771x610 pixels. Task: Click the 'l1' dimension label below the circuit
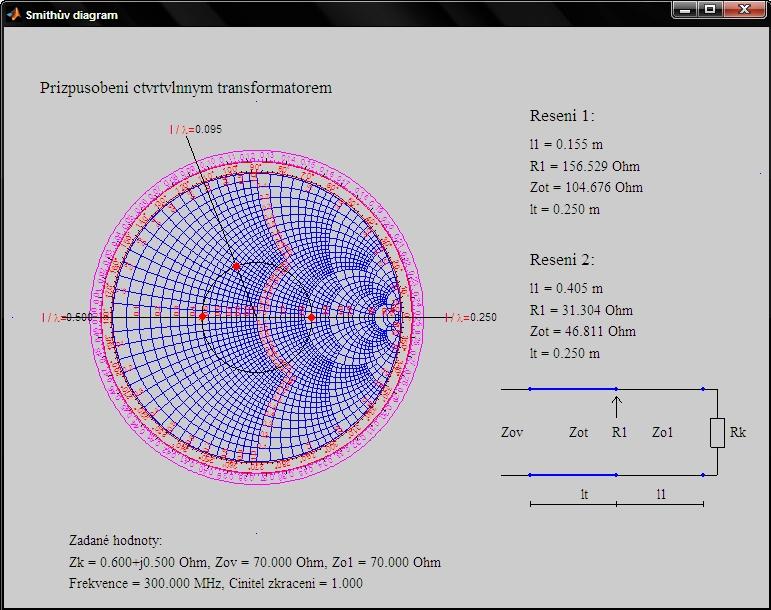(x=661, y=494)
